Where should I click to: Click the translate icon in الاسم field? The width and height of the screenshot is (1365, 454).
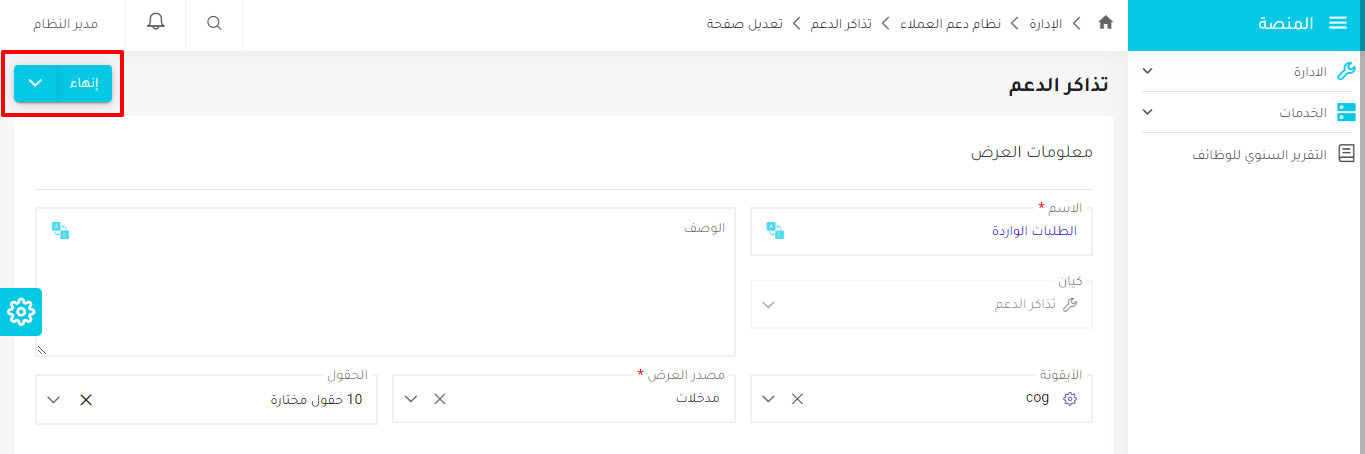775,231
